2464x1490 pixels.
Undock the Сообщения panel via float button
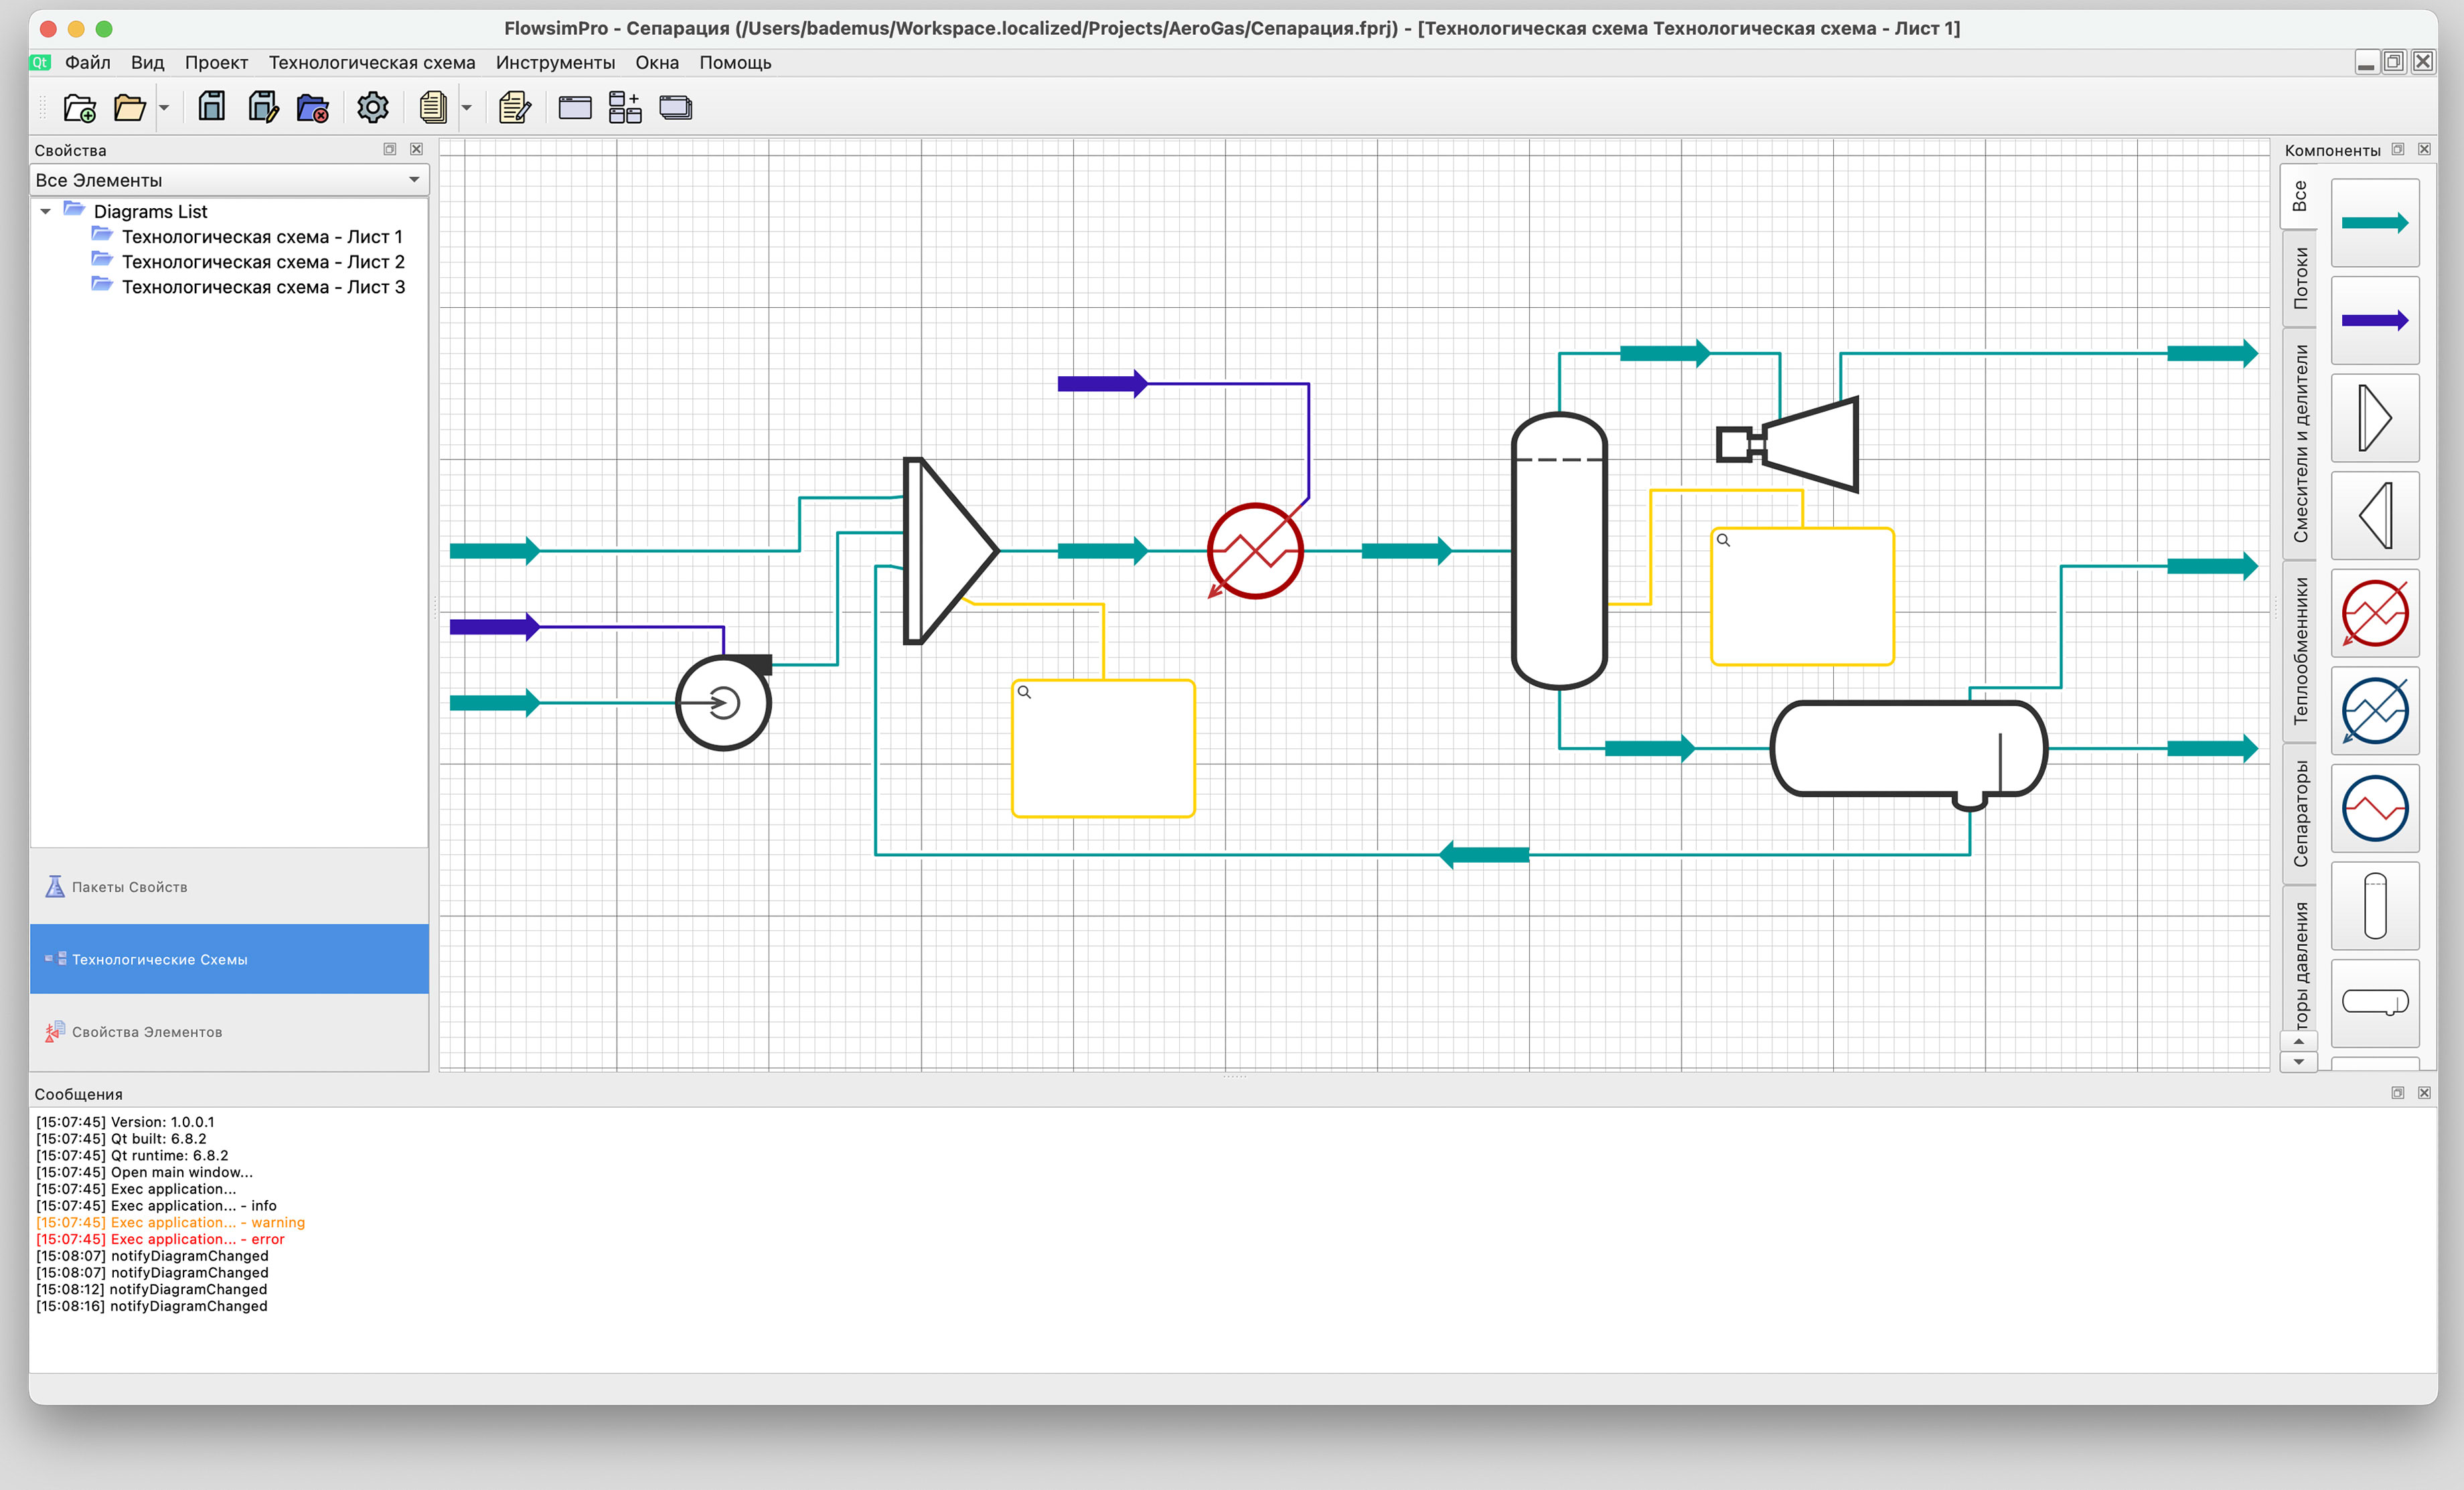[x=2397, y=1093]
